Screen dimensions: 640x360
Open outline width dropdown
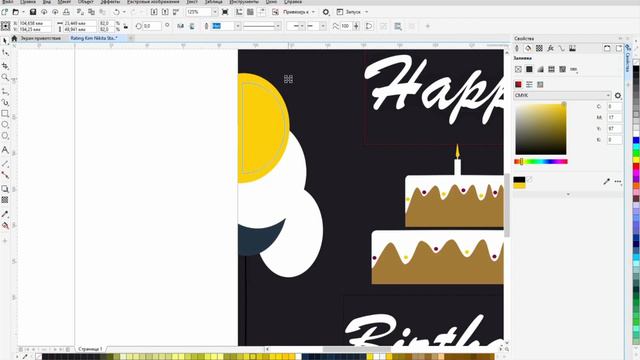(238, 26)
